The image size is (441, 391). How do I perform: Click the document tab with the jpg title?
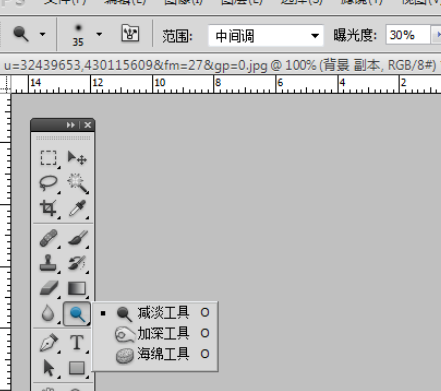[x=220, y=65]
